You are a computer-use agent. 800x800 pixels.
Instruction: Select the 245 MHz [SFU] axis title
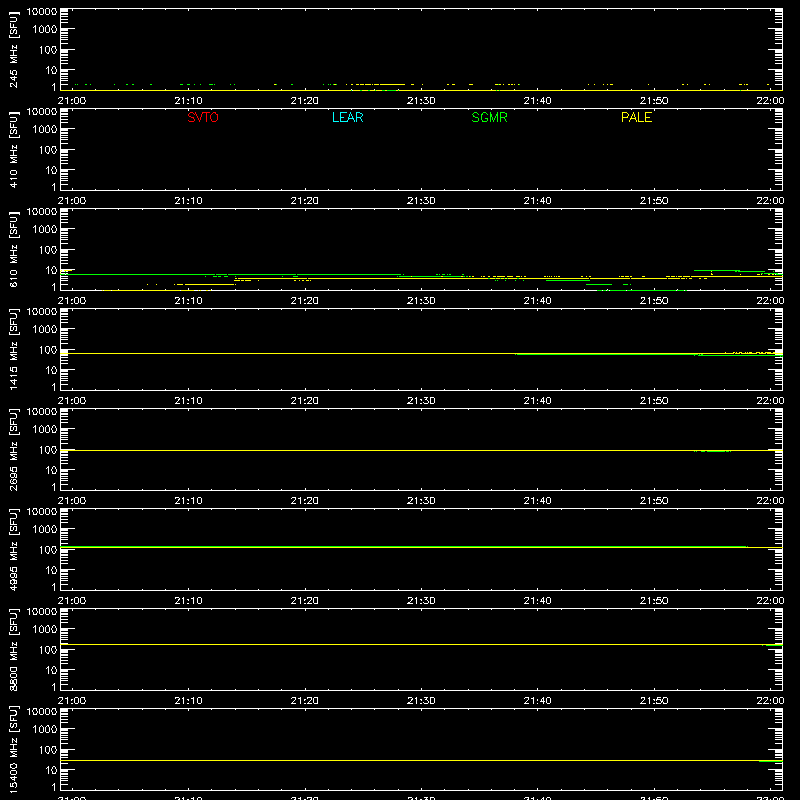13,49
